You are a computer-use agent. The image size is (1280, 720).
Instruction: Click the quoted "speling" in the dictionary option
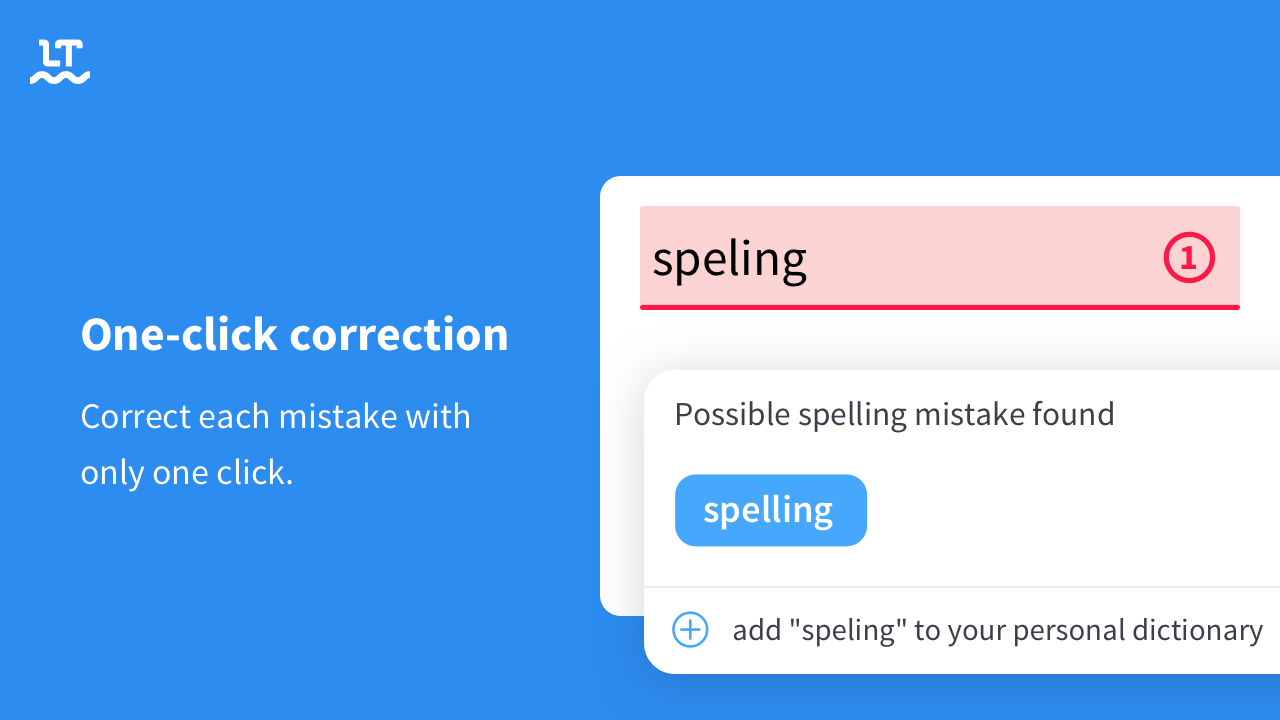tap(831, 630)
